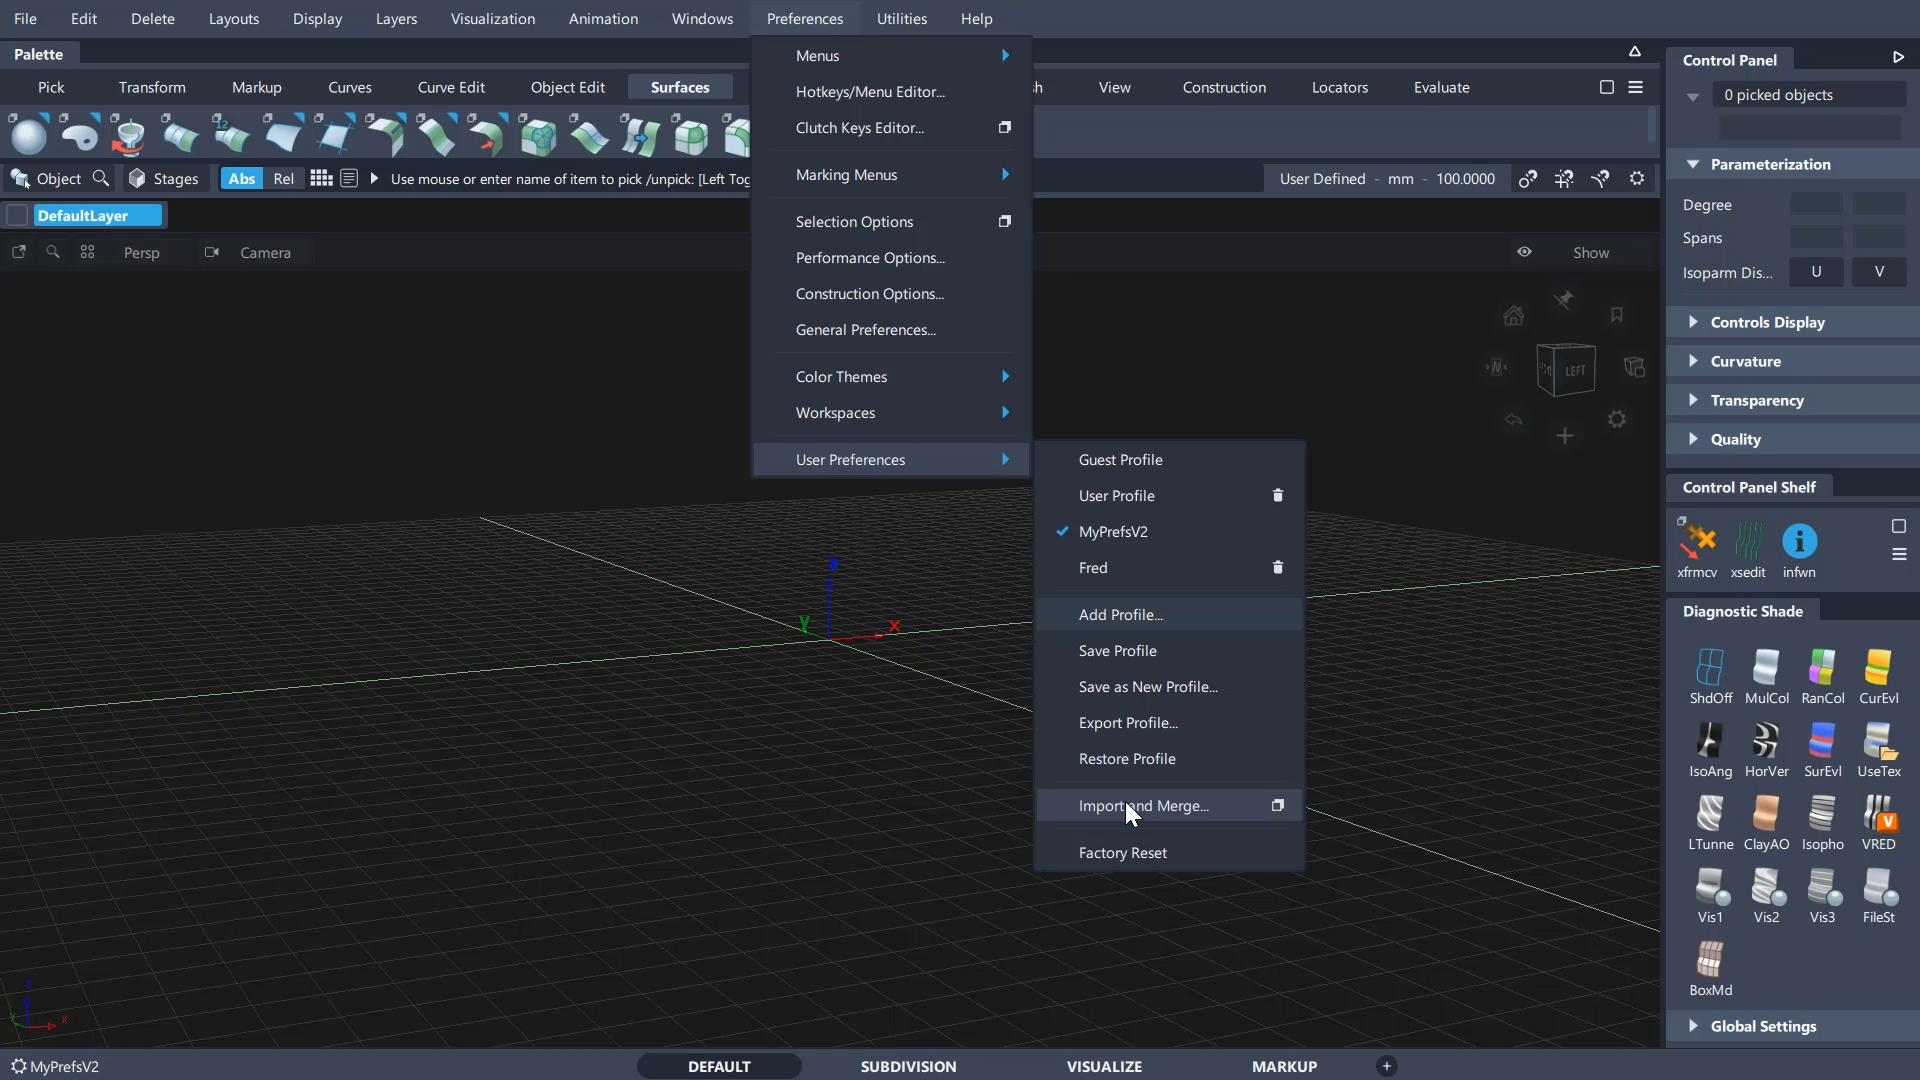Viewport: 1920px width, 1080px height.
Task: Select the ShdOff diagnostic shade icon
Action: (1710, 668)
